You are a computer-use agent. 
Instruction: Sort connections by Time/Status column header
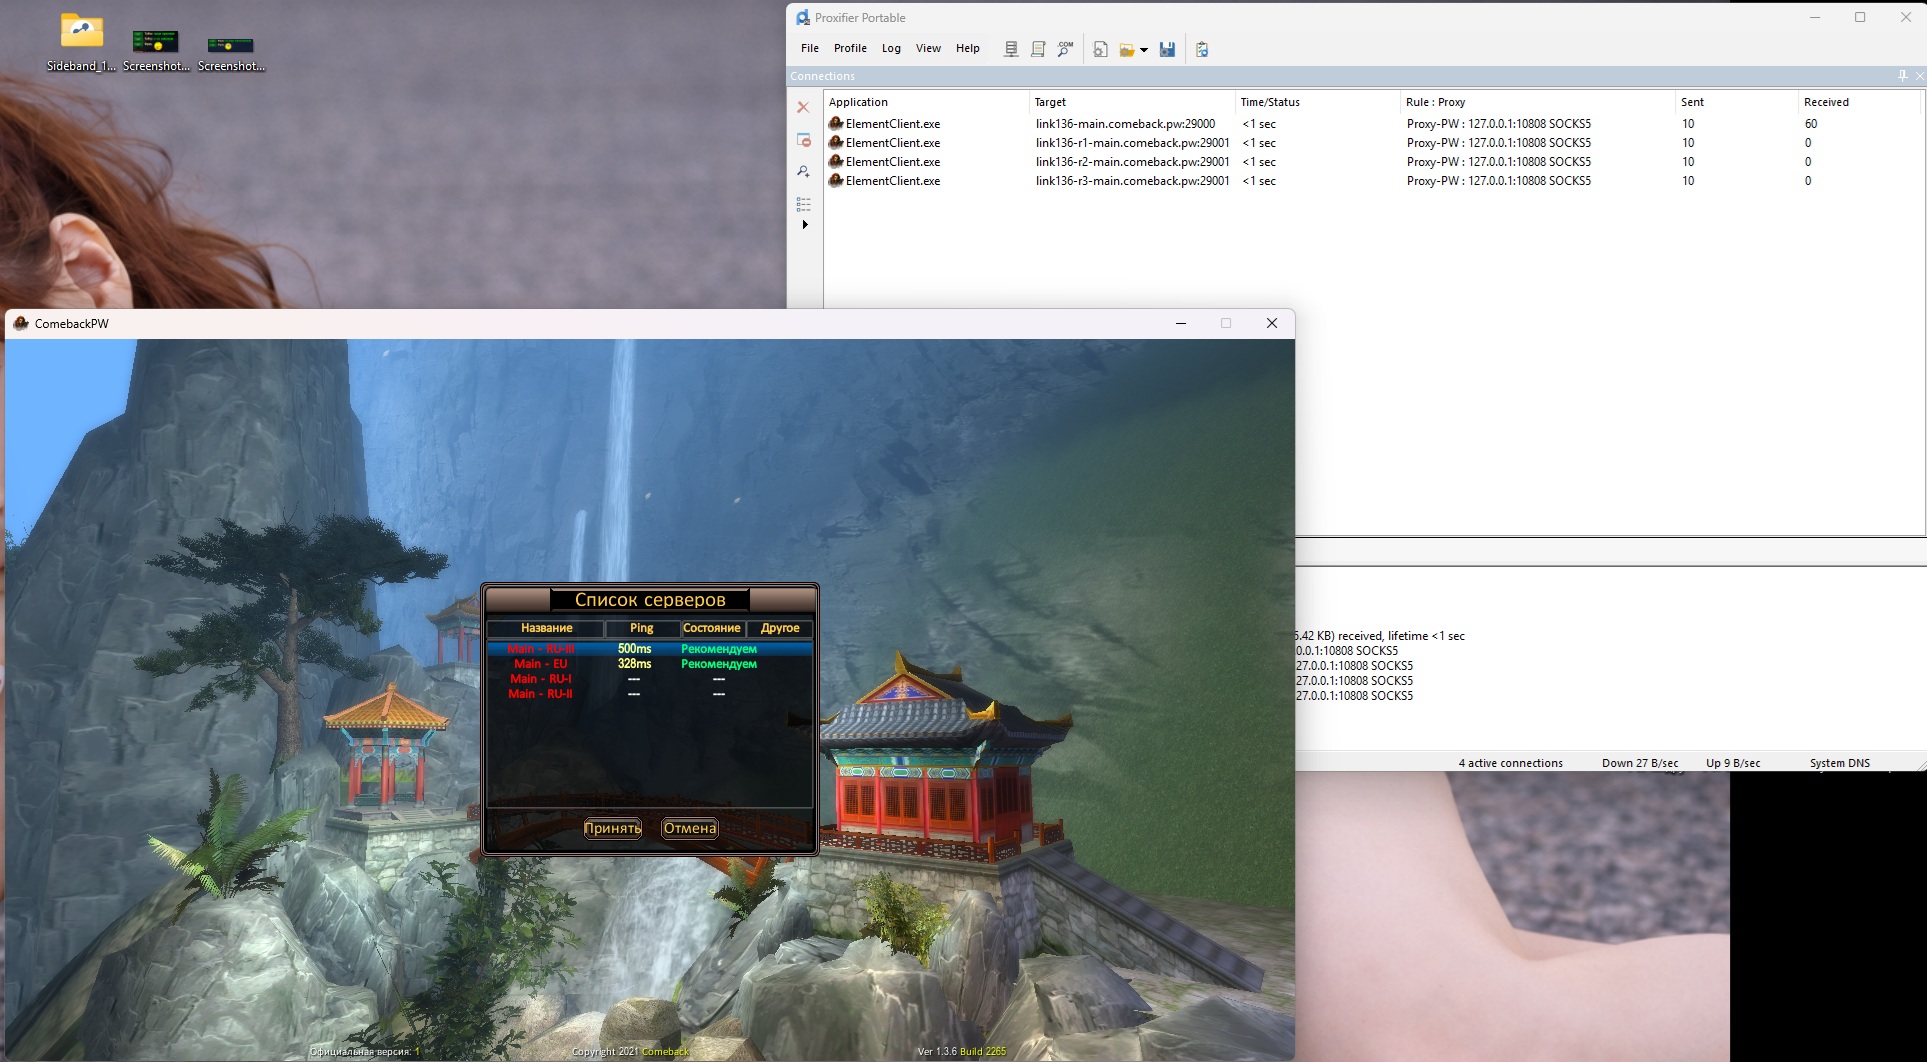pyautogui.click(x=1318, y=102)
